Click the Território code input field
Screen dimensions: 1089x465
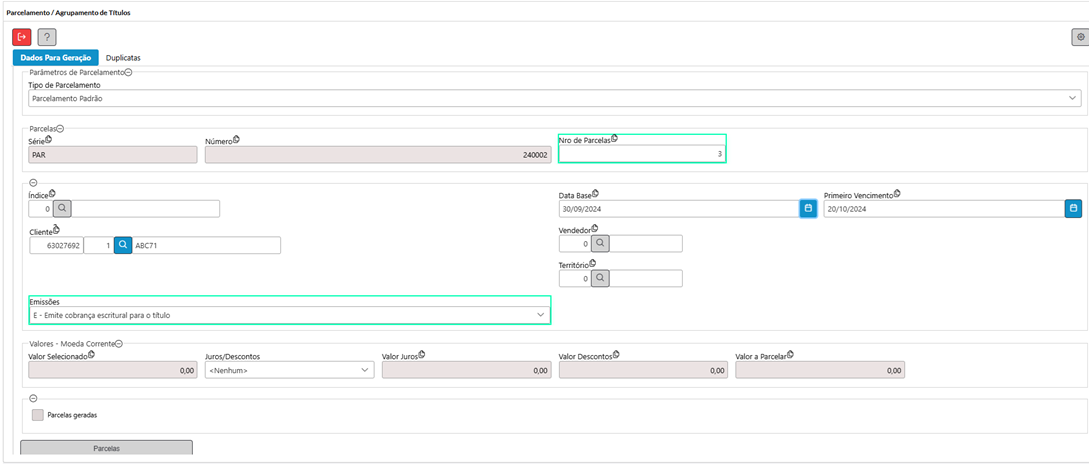point(575,278)
